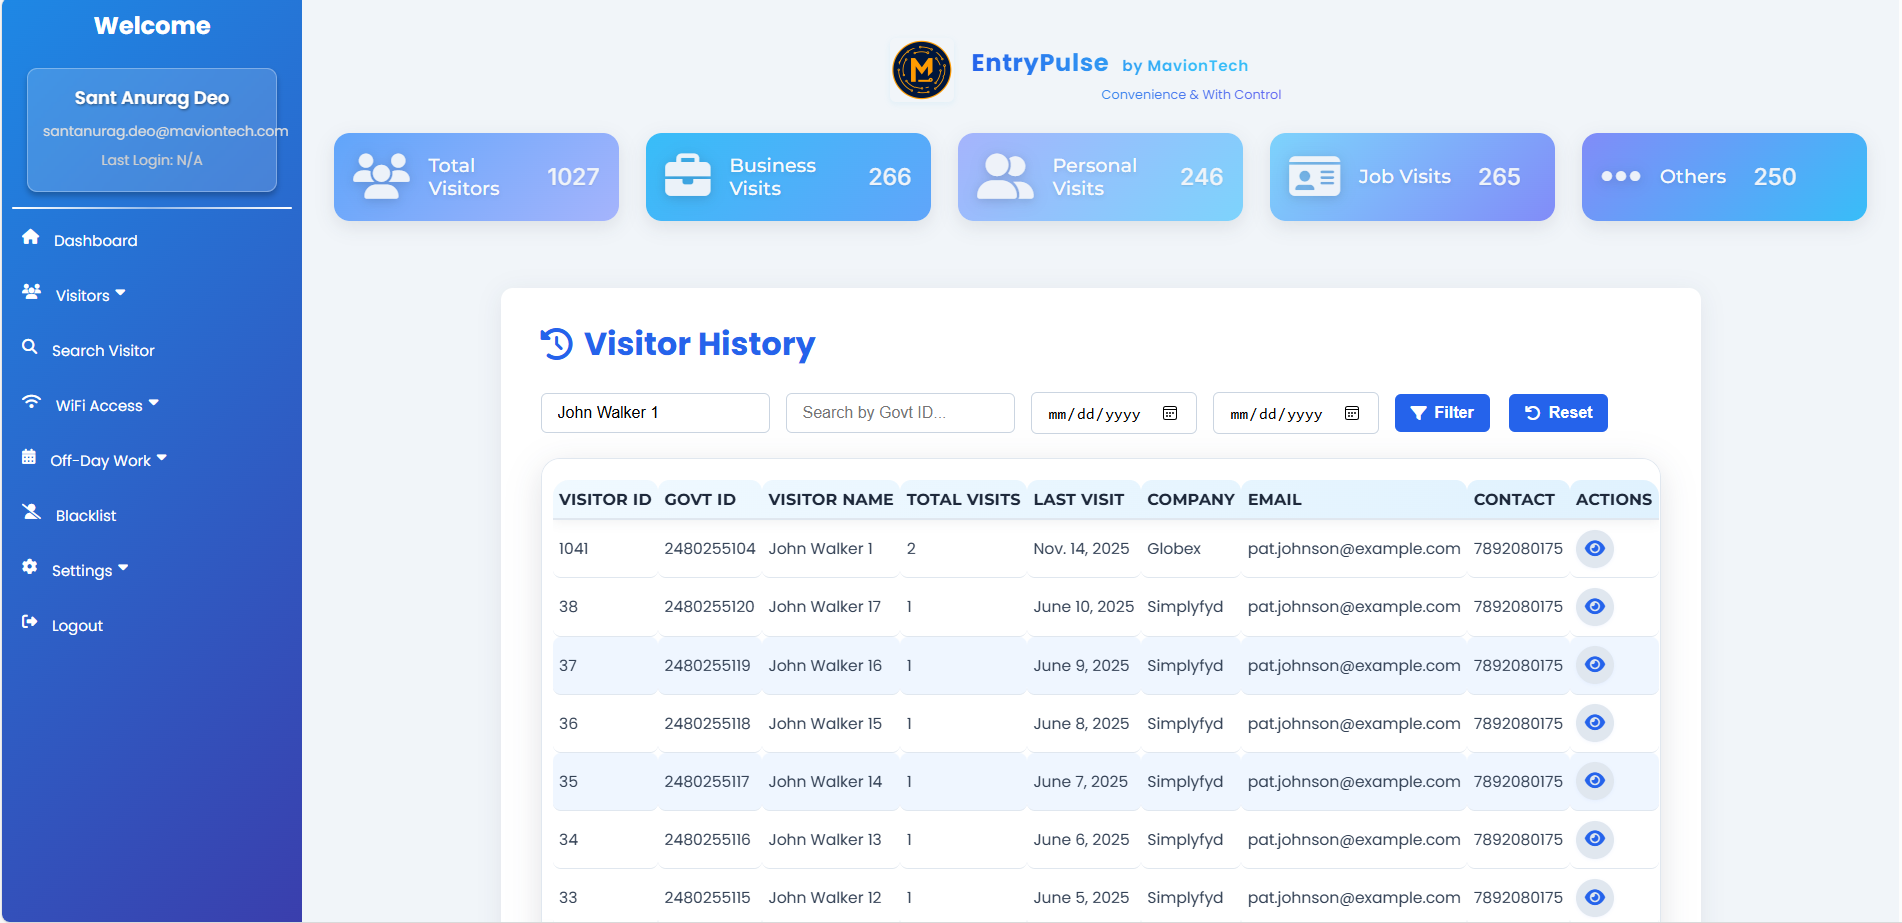Expand the Visitors sidebar menu

click(90, 295)
